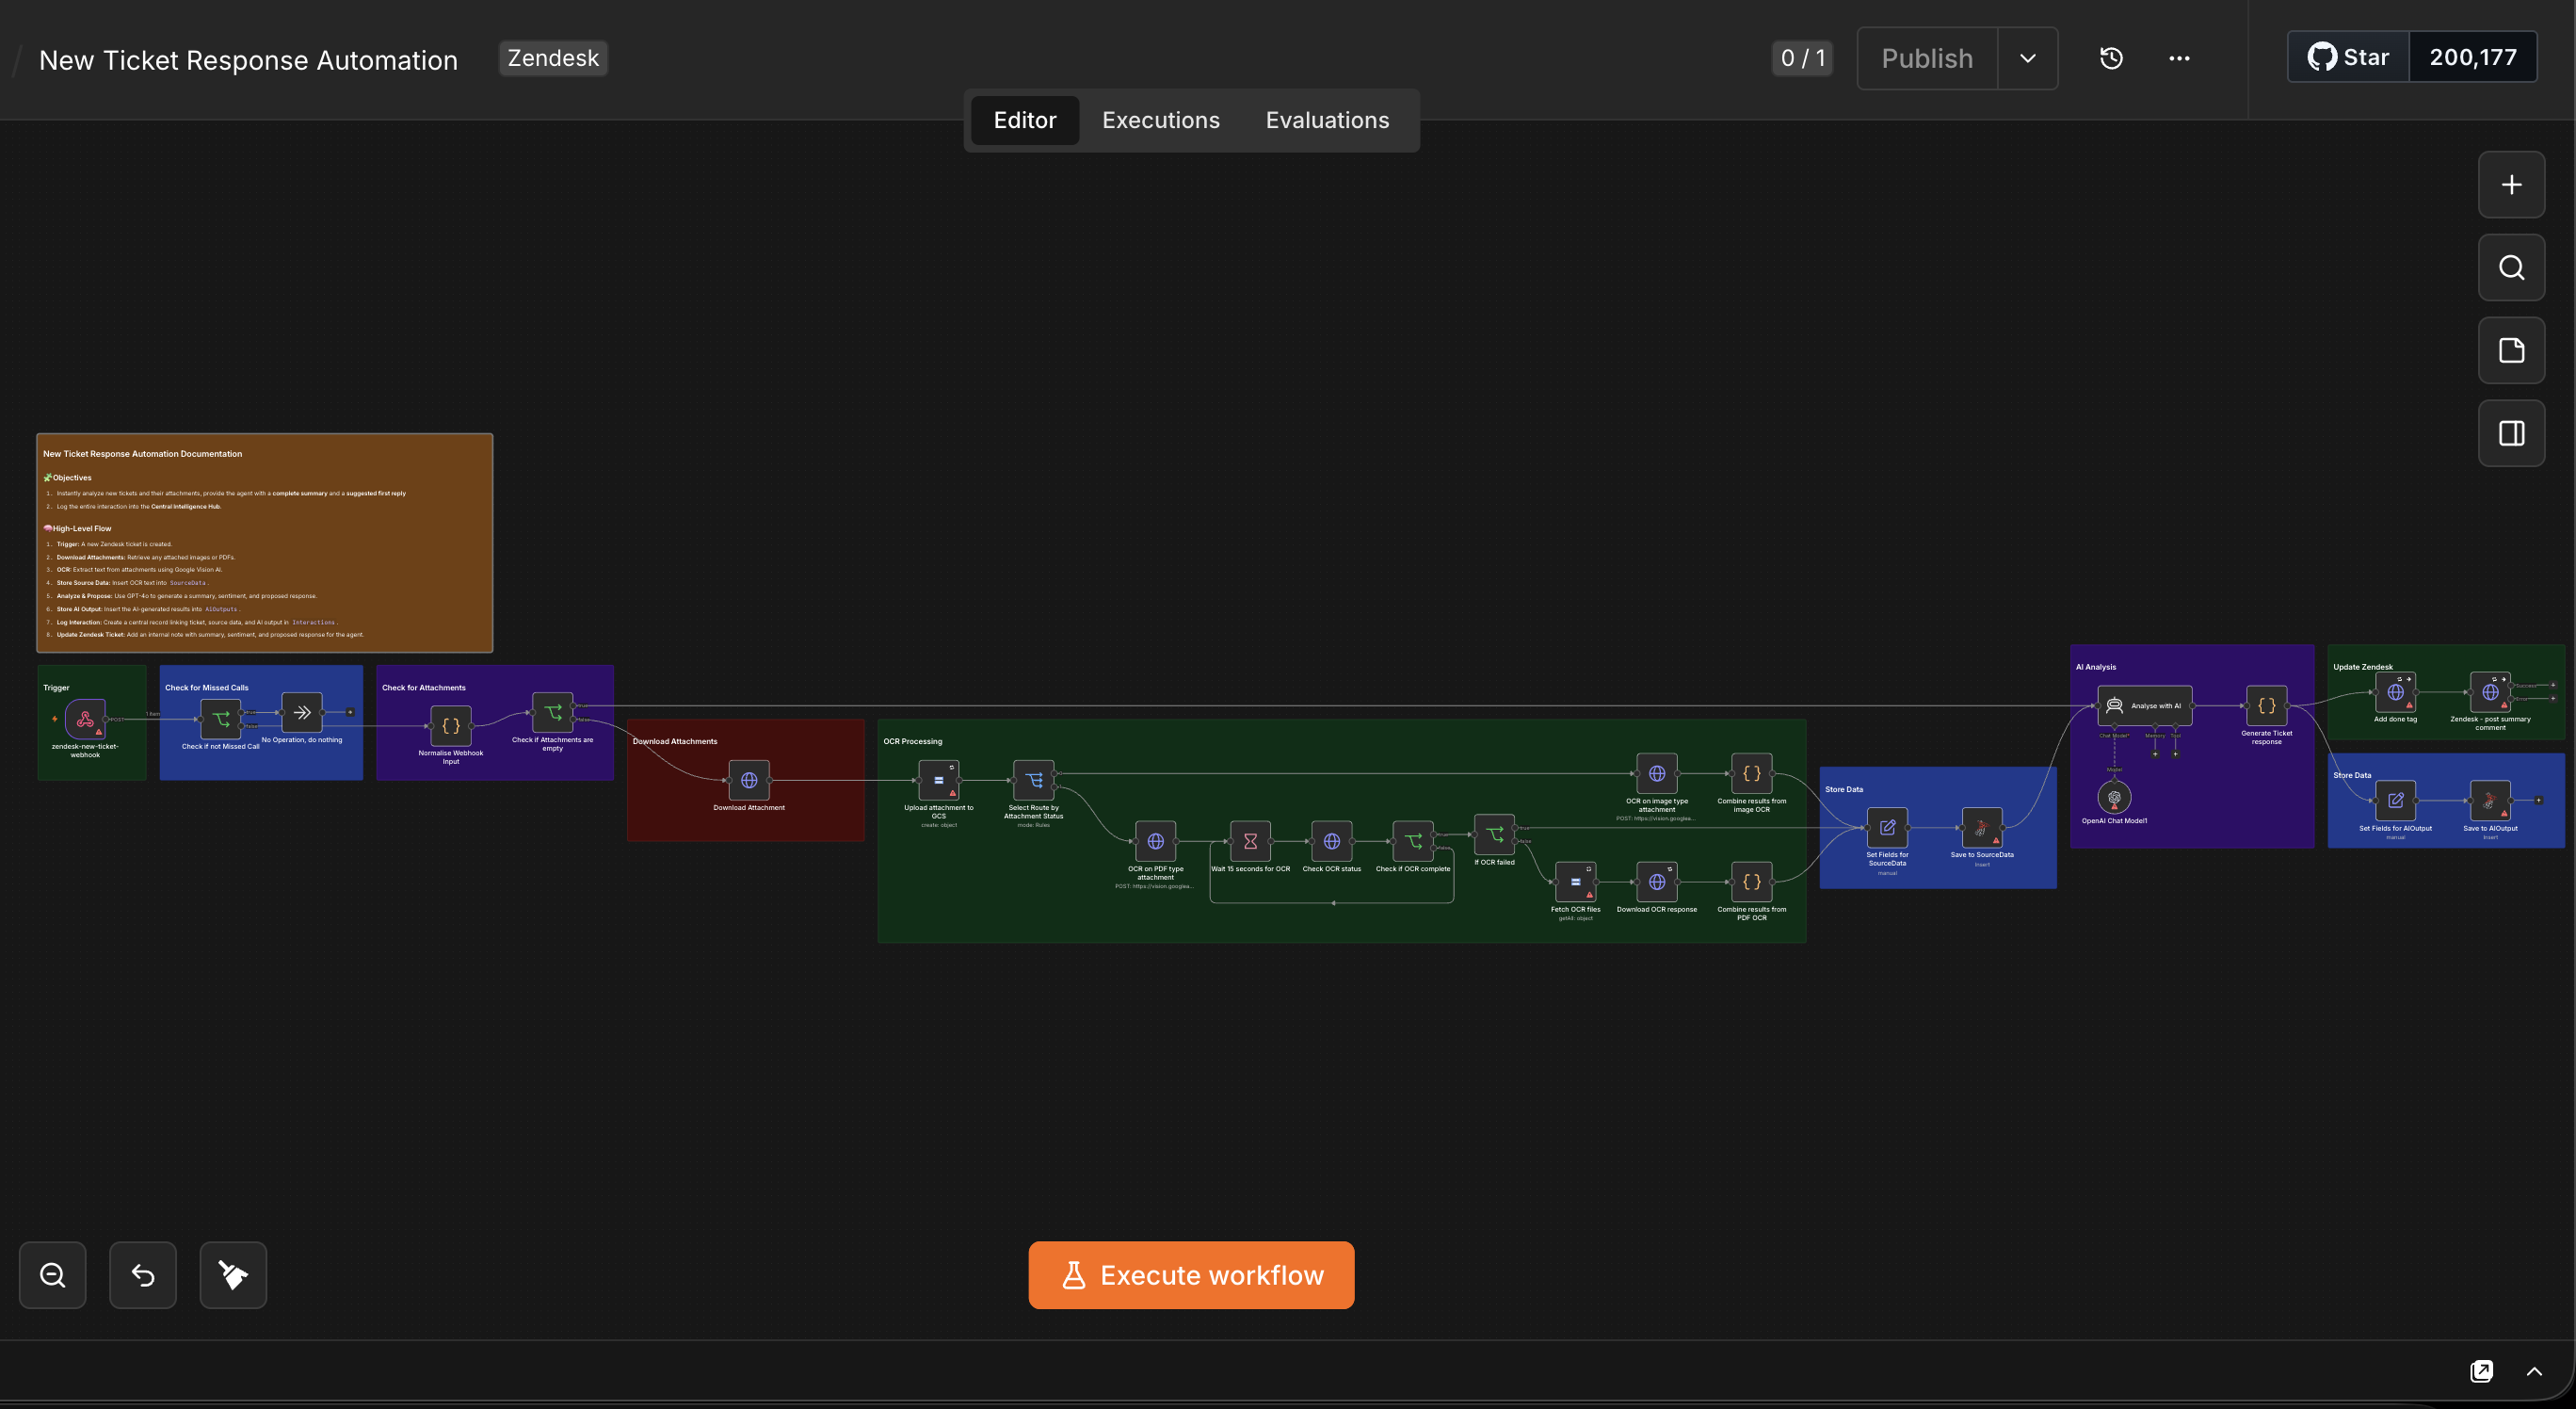Screen dimensions: 2576x1409
Task: Select the Check if OCR complete node
Action: pyautogui.click(x=1413, y=842)
